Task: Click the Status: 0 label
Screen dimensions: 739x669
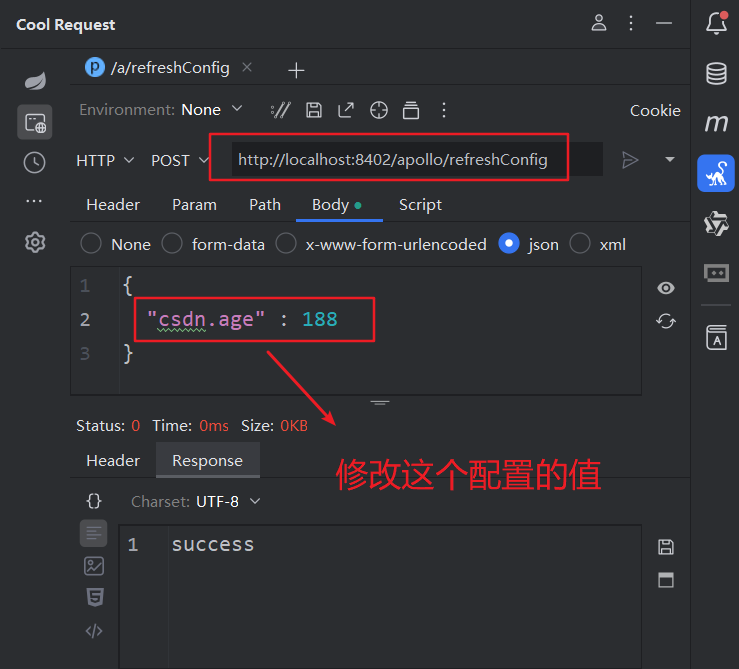Action: 108,426
